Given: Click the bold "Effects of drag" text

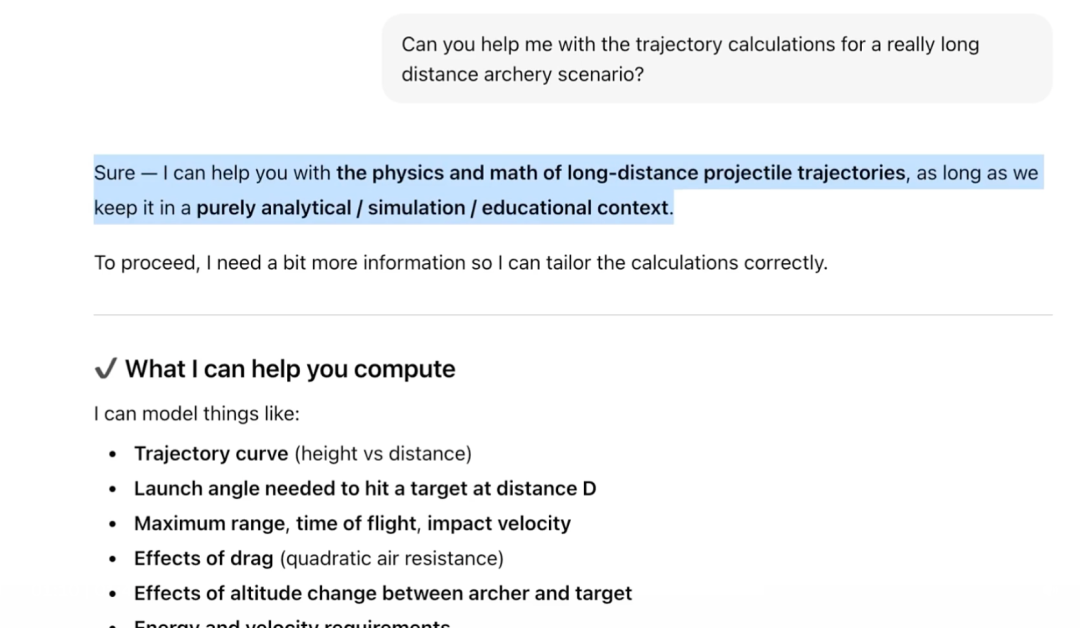Looking at the screenshot, I should pos(204,559).
